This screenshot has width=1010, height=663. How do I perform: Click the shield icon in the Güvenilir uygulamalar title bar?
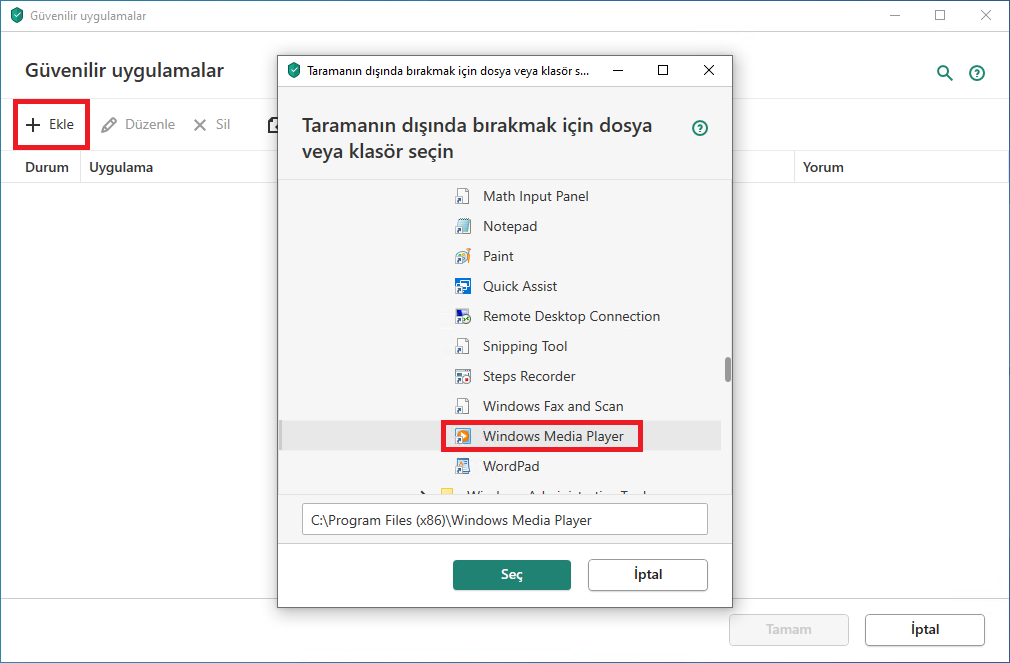(x=17, y=15)
